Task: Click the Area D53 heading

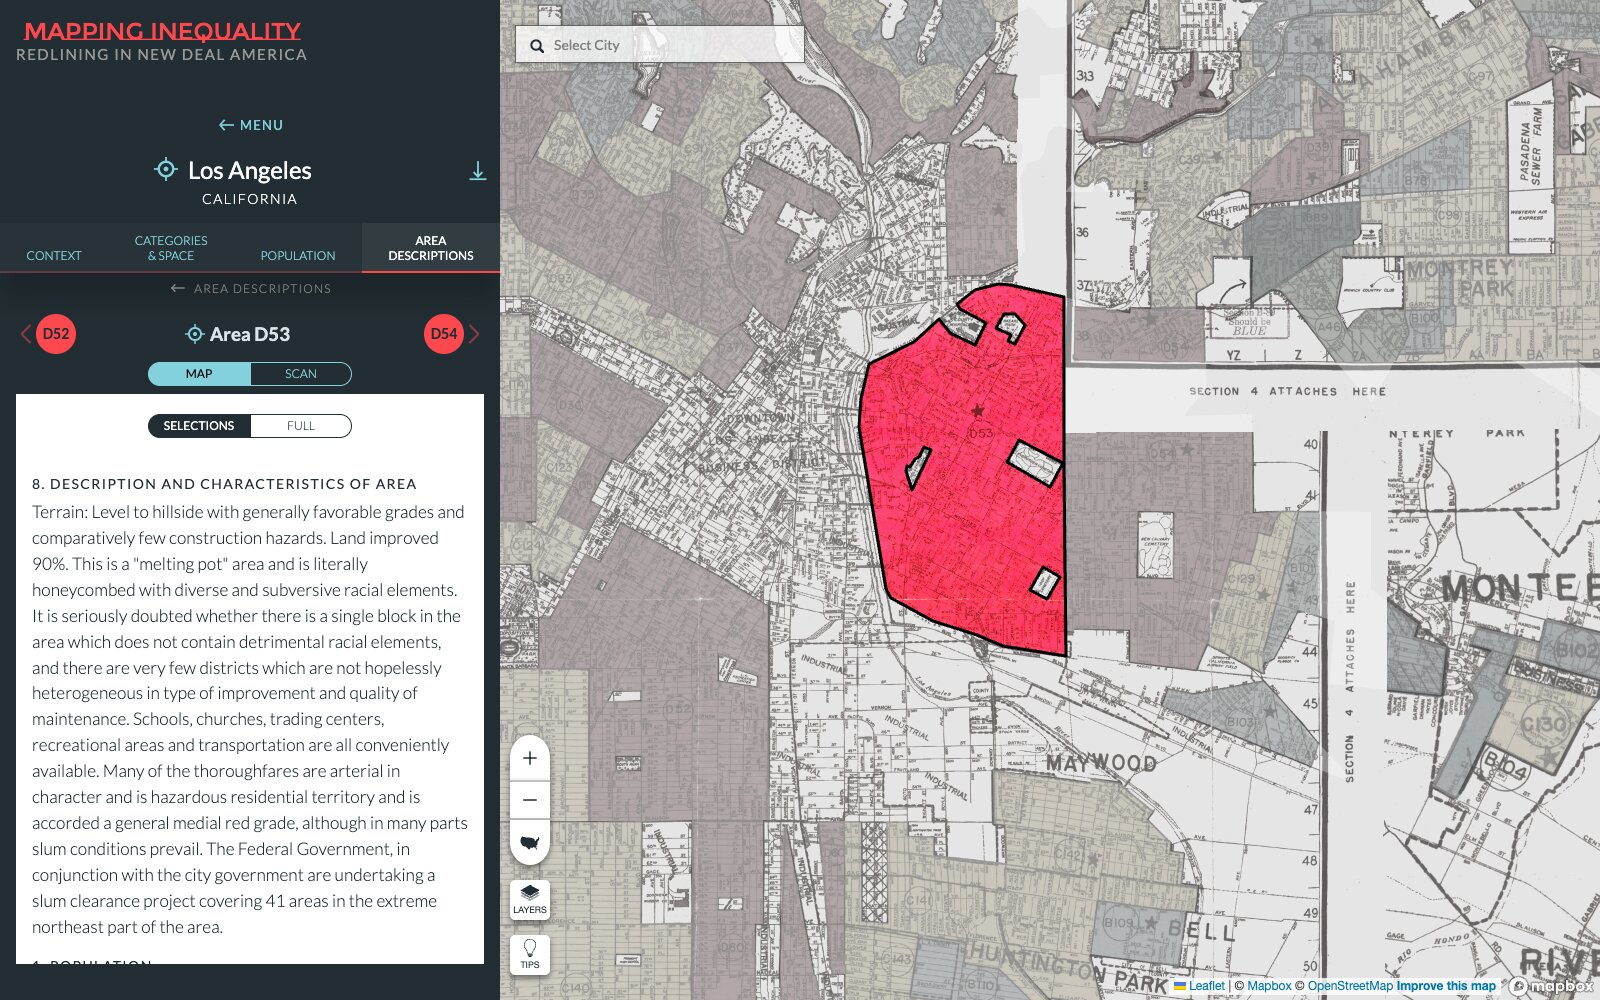Action: [x=250, y=334]
